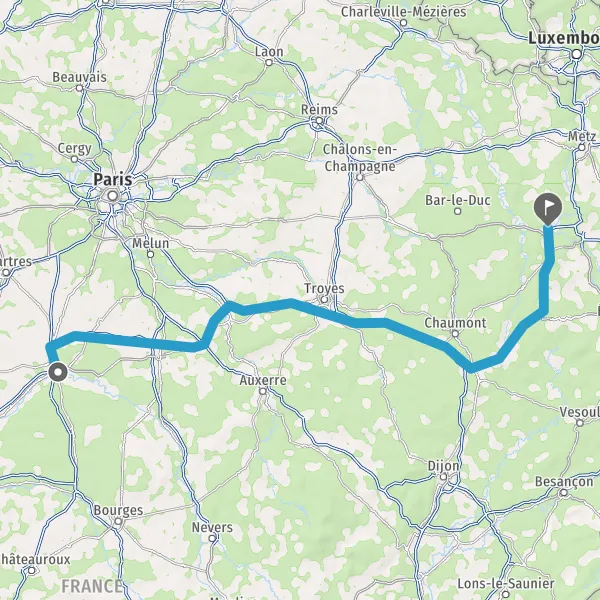Click the FRANCE country label
Screen dimensions: 600x600
tap(92, 586)
